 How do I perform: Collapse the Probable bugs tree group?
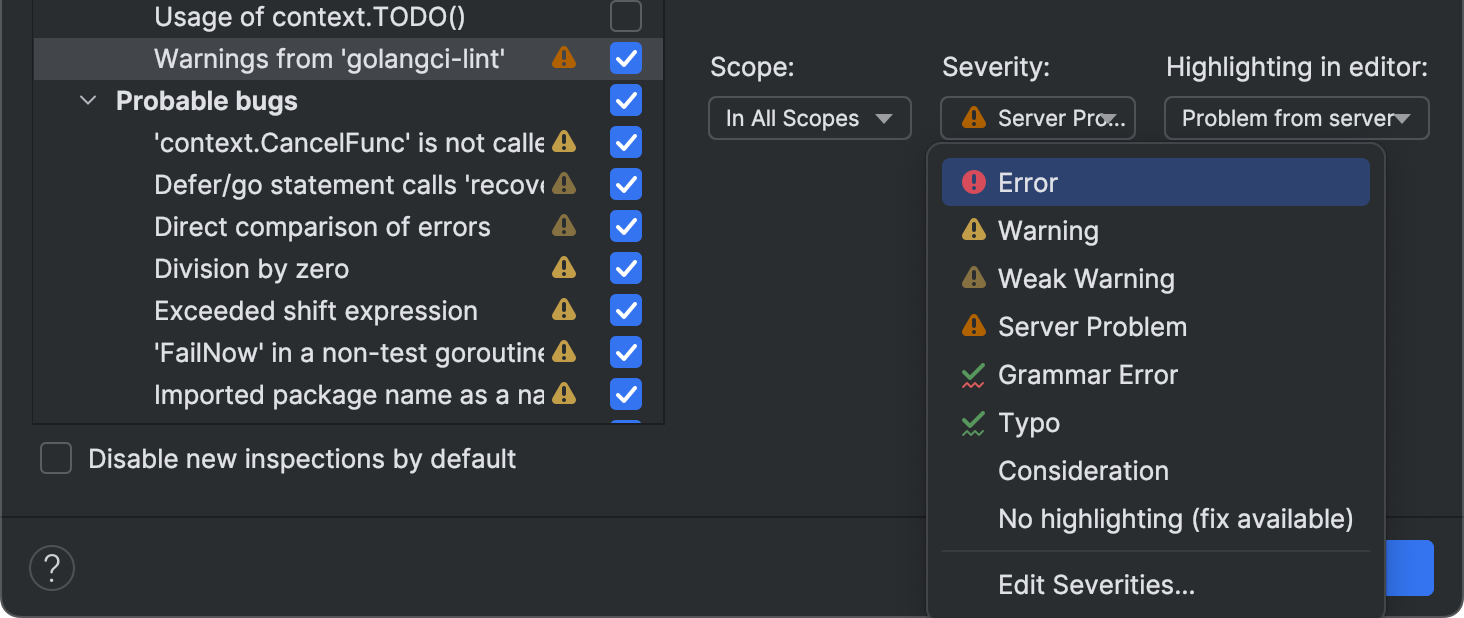(x=88, y=101)
